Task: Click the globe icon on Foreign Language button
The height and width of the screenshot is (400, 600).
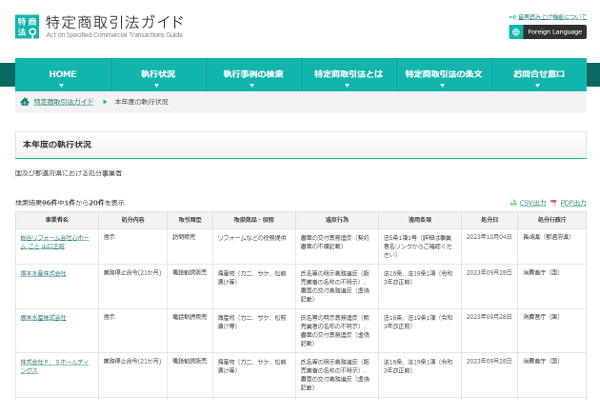Action: pyautogui.click(x=516, y=32)
